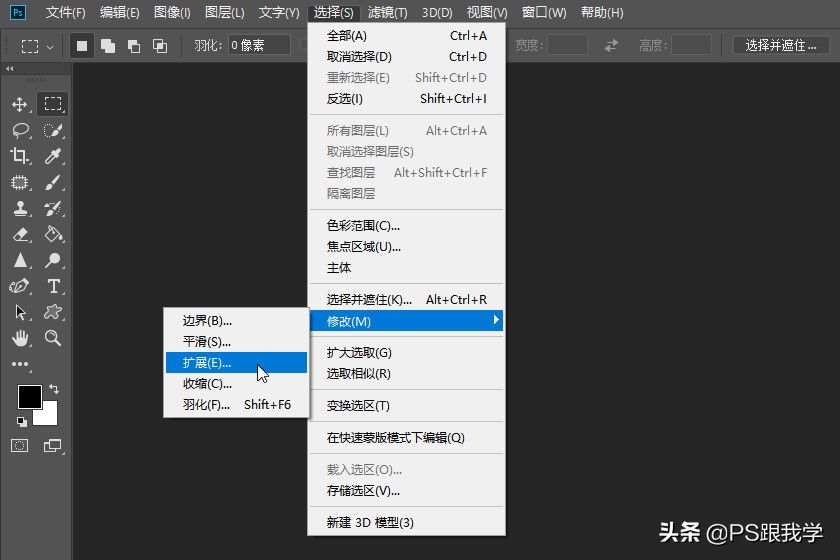
Task: Open the 文件(F) menu
Action: click(65, 12)
